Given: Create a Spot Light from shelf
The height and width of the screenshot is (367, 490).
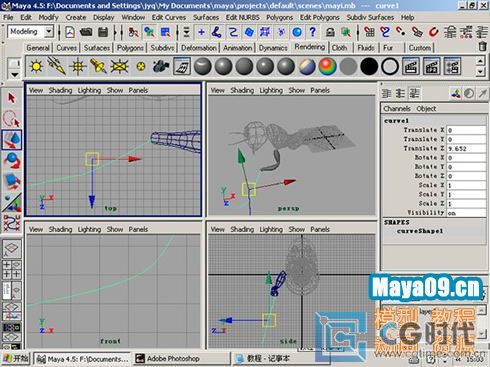Looking at the screenshot, I should [x=98, y=66].
